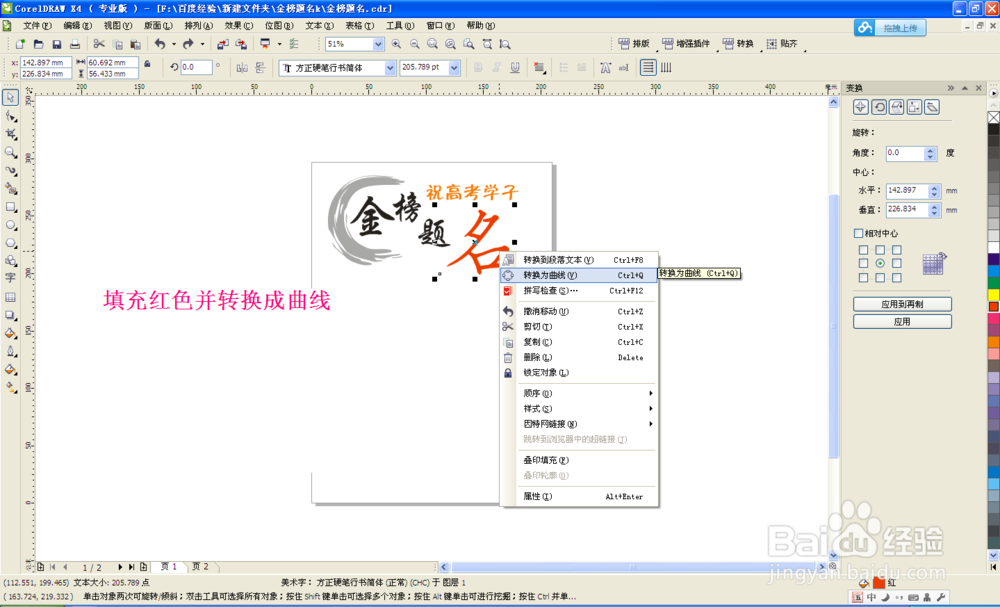The width and height of the screenshot is (1000, 607).
Task: Toggle vertical text direction icon
Action: tap(666, 68)
